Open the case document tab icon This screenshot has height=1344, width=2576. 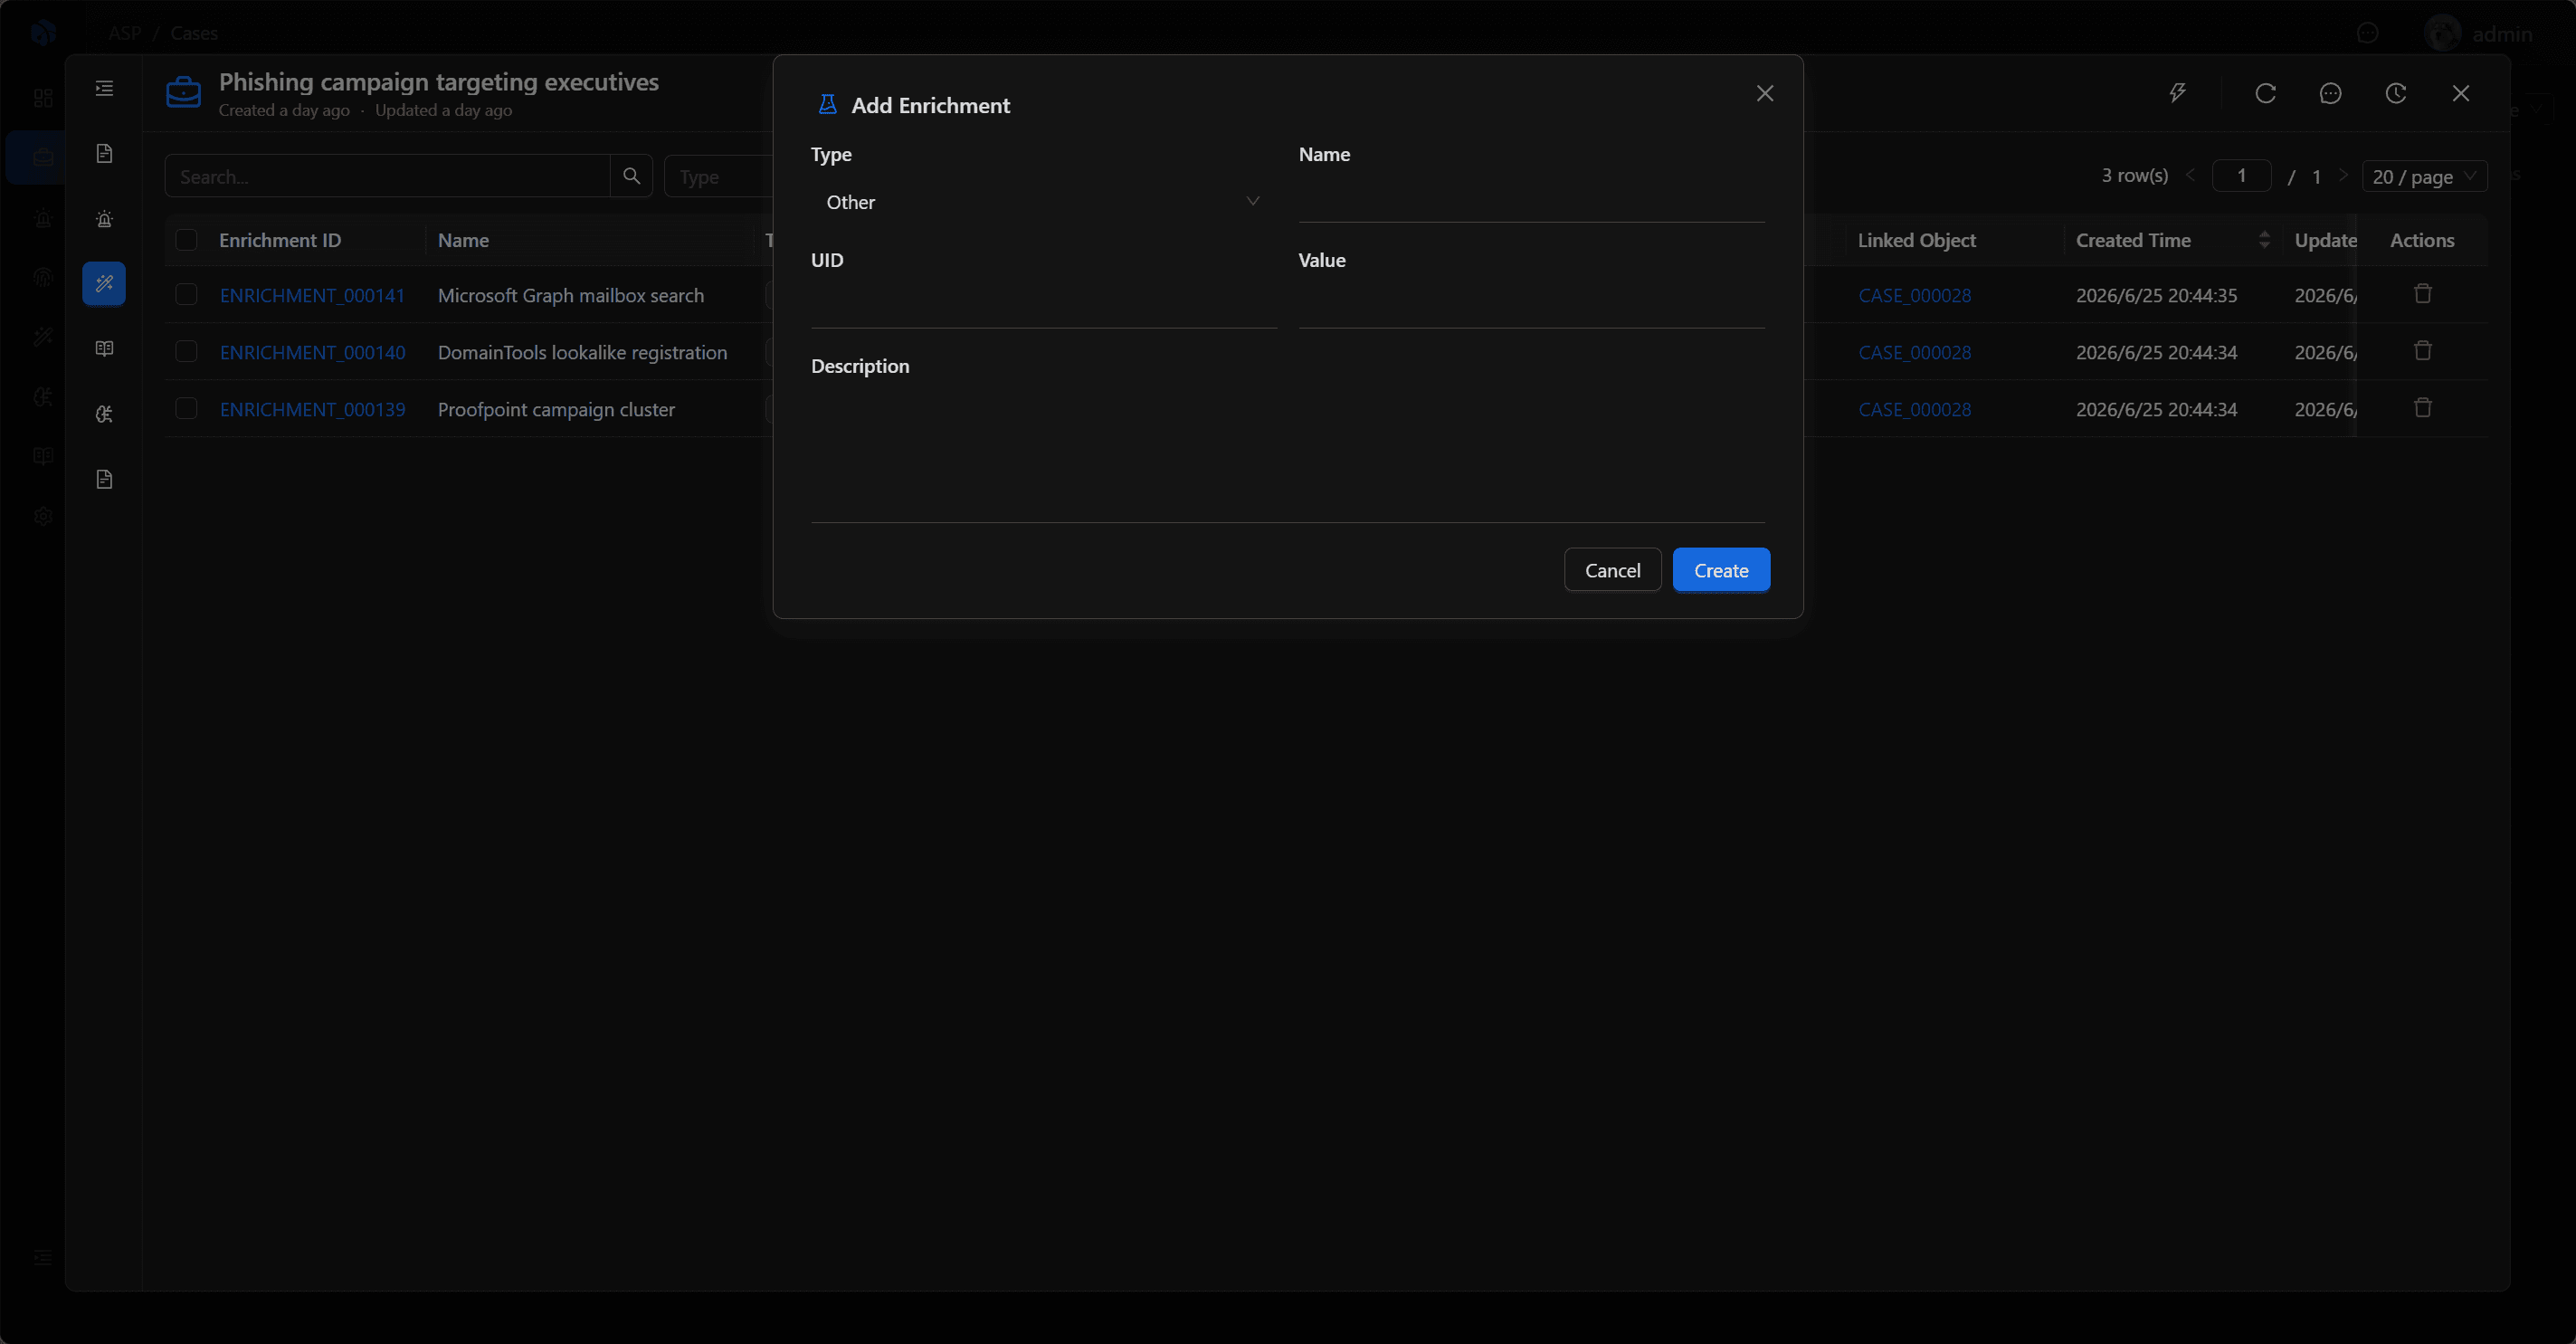point(104,153)
